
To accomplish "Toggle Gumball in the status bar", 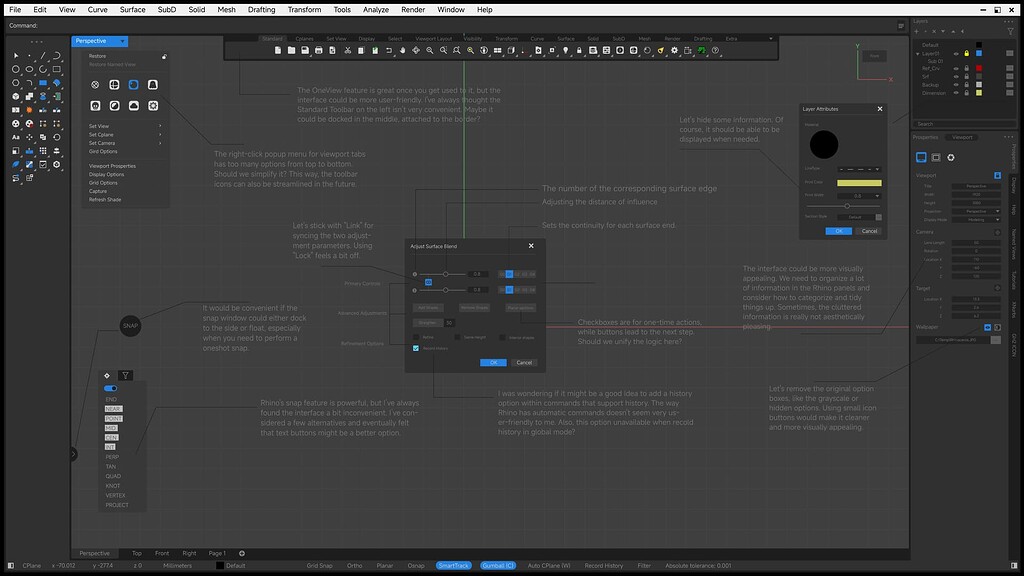I will pyautogui.click(x=497, y=565).
